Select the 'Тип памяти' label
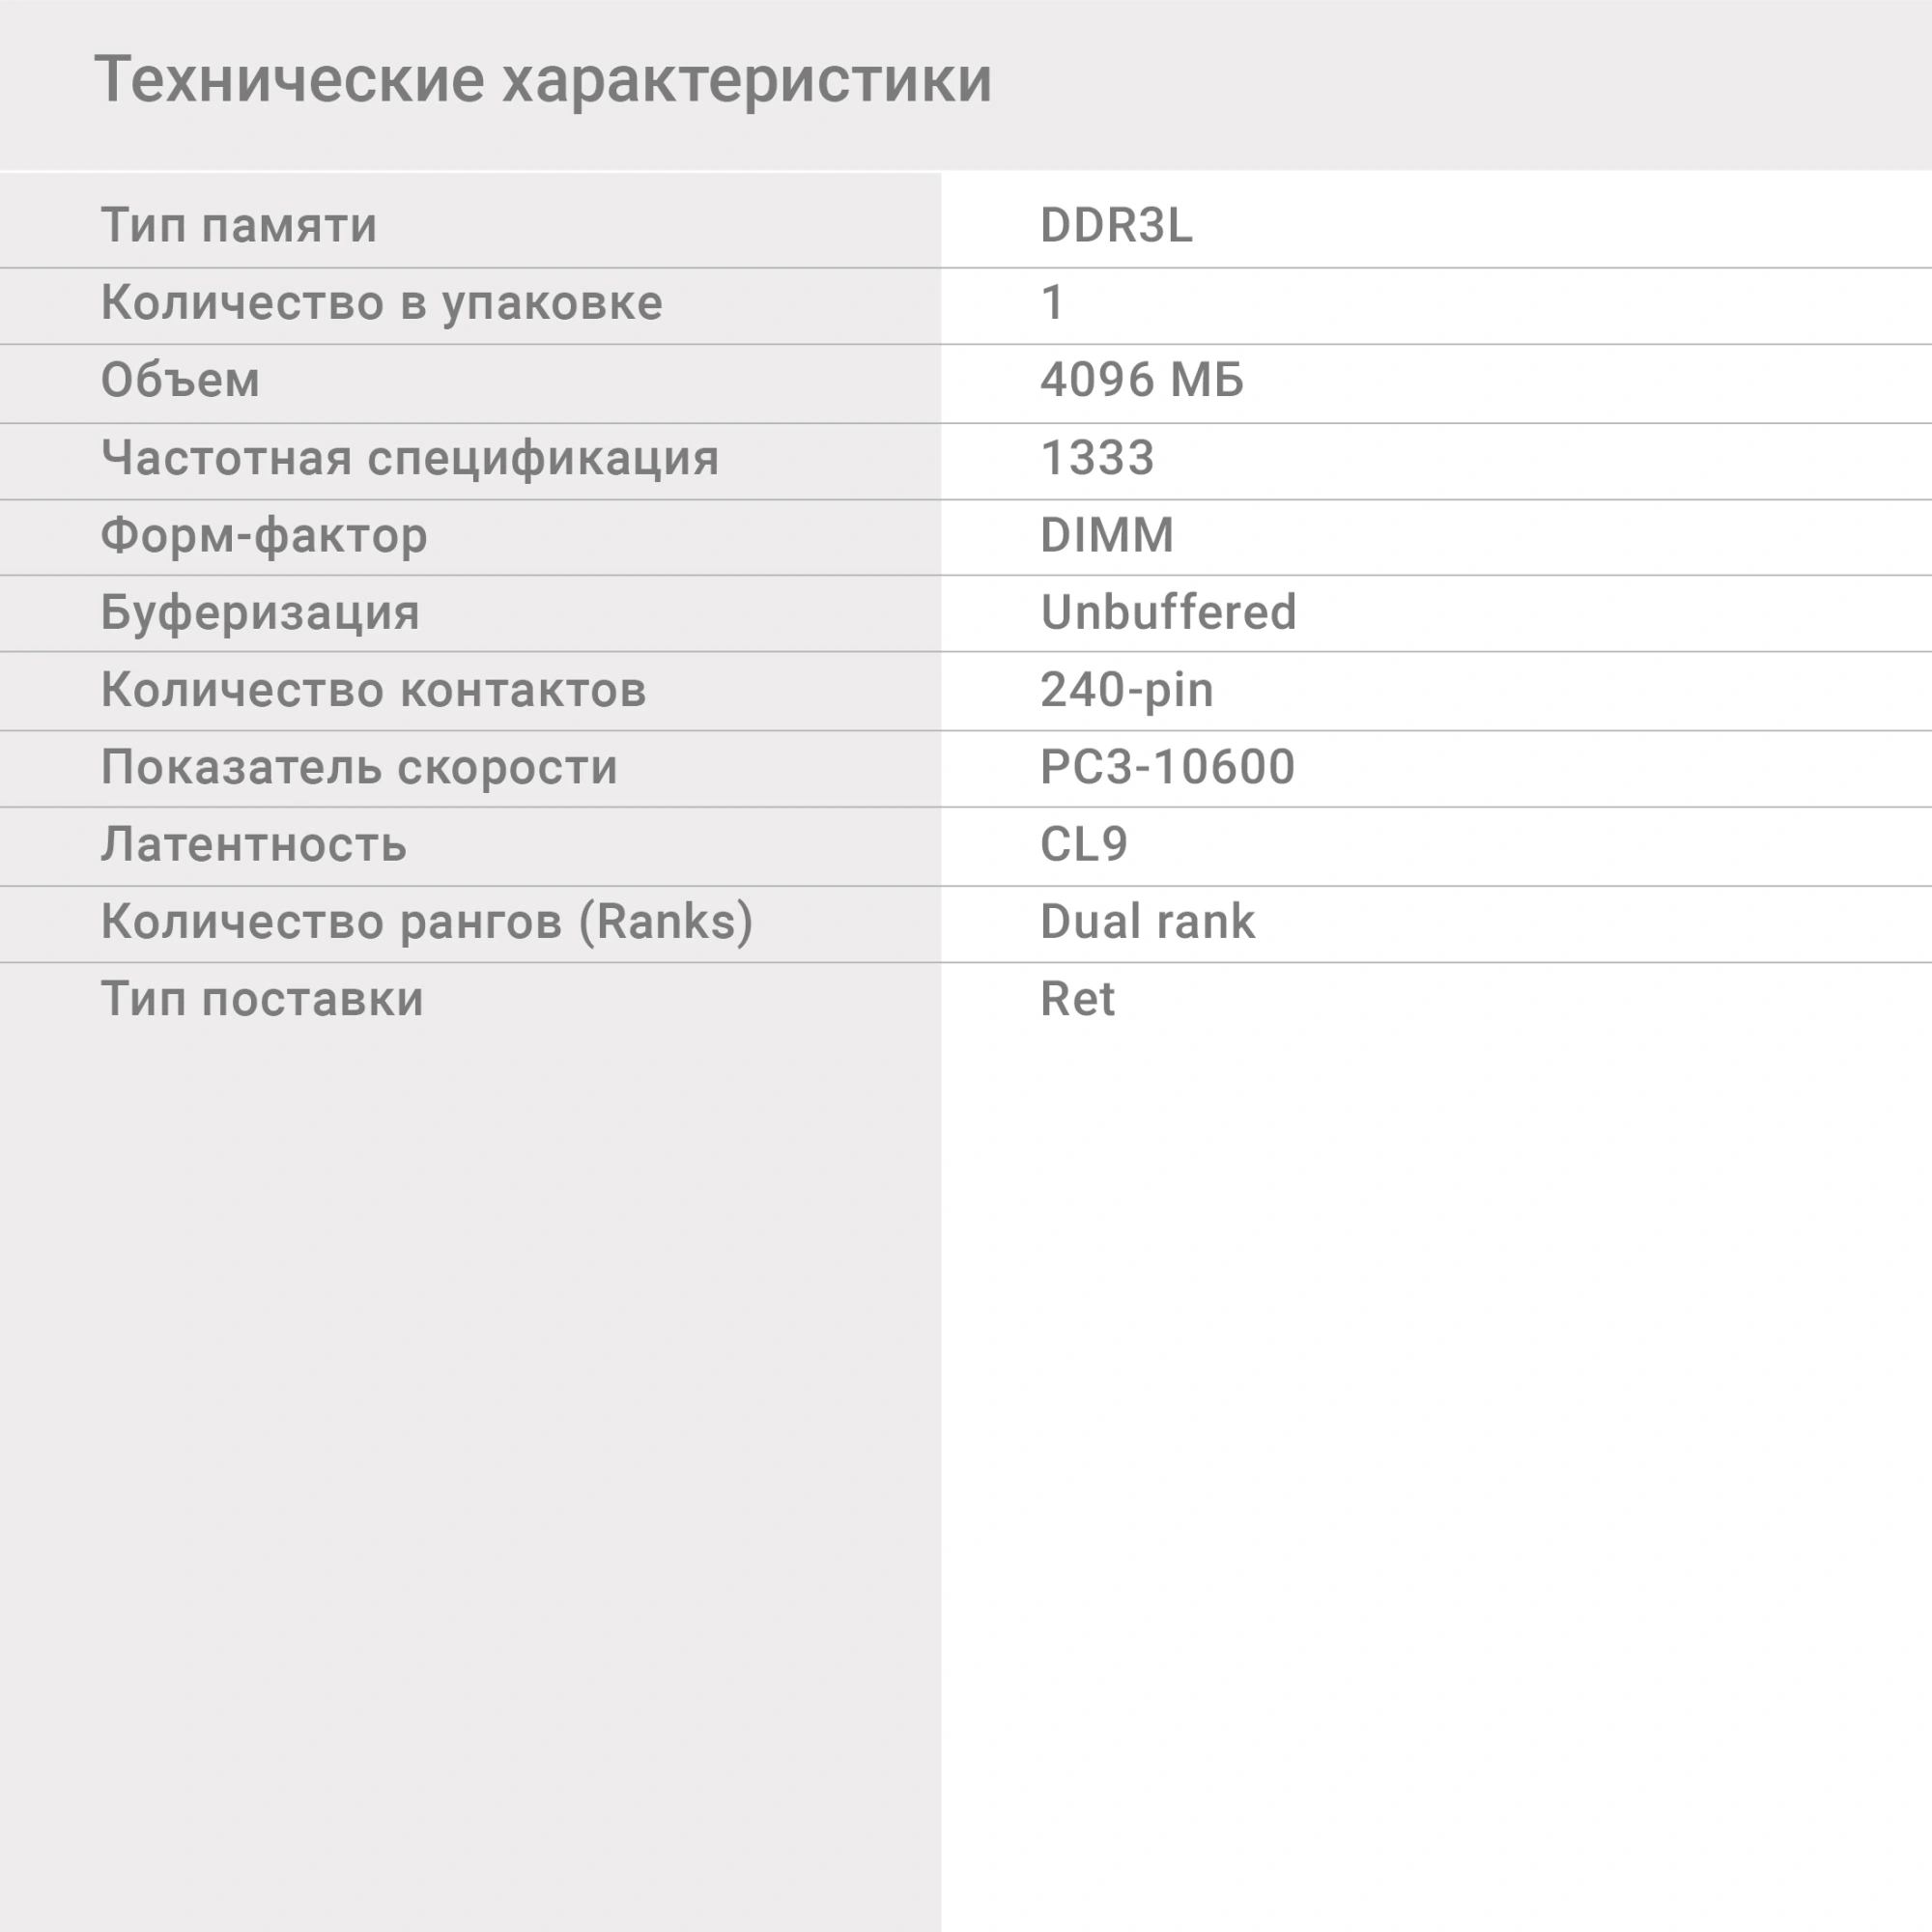Image resolution: width=1932 pixels, height=1932 pixels. coord(239,226)
